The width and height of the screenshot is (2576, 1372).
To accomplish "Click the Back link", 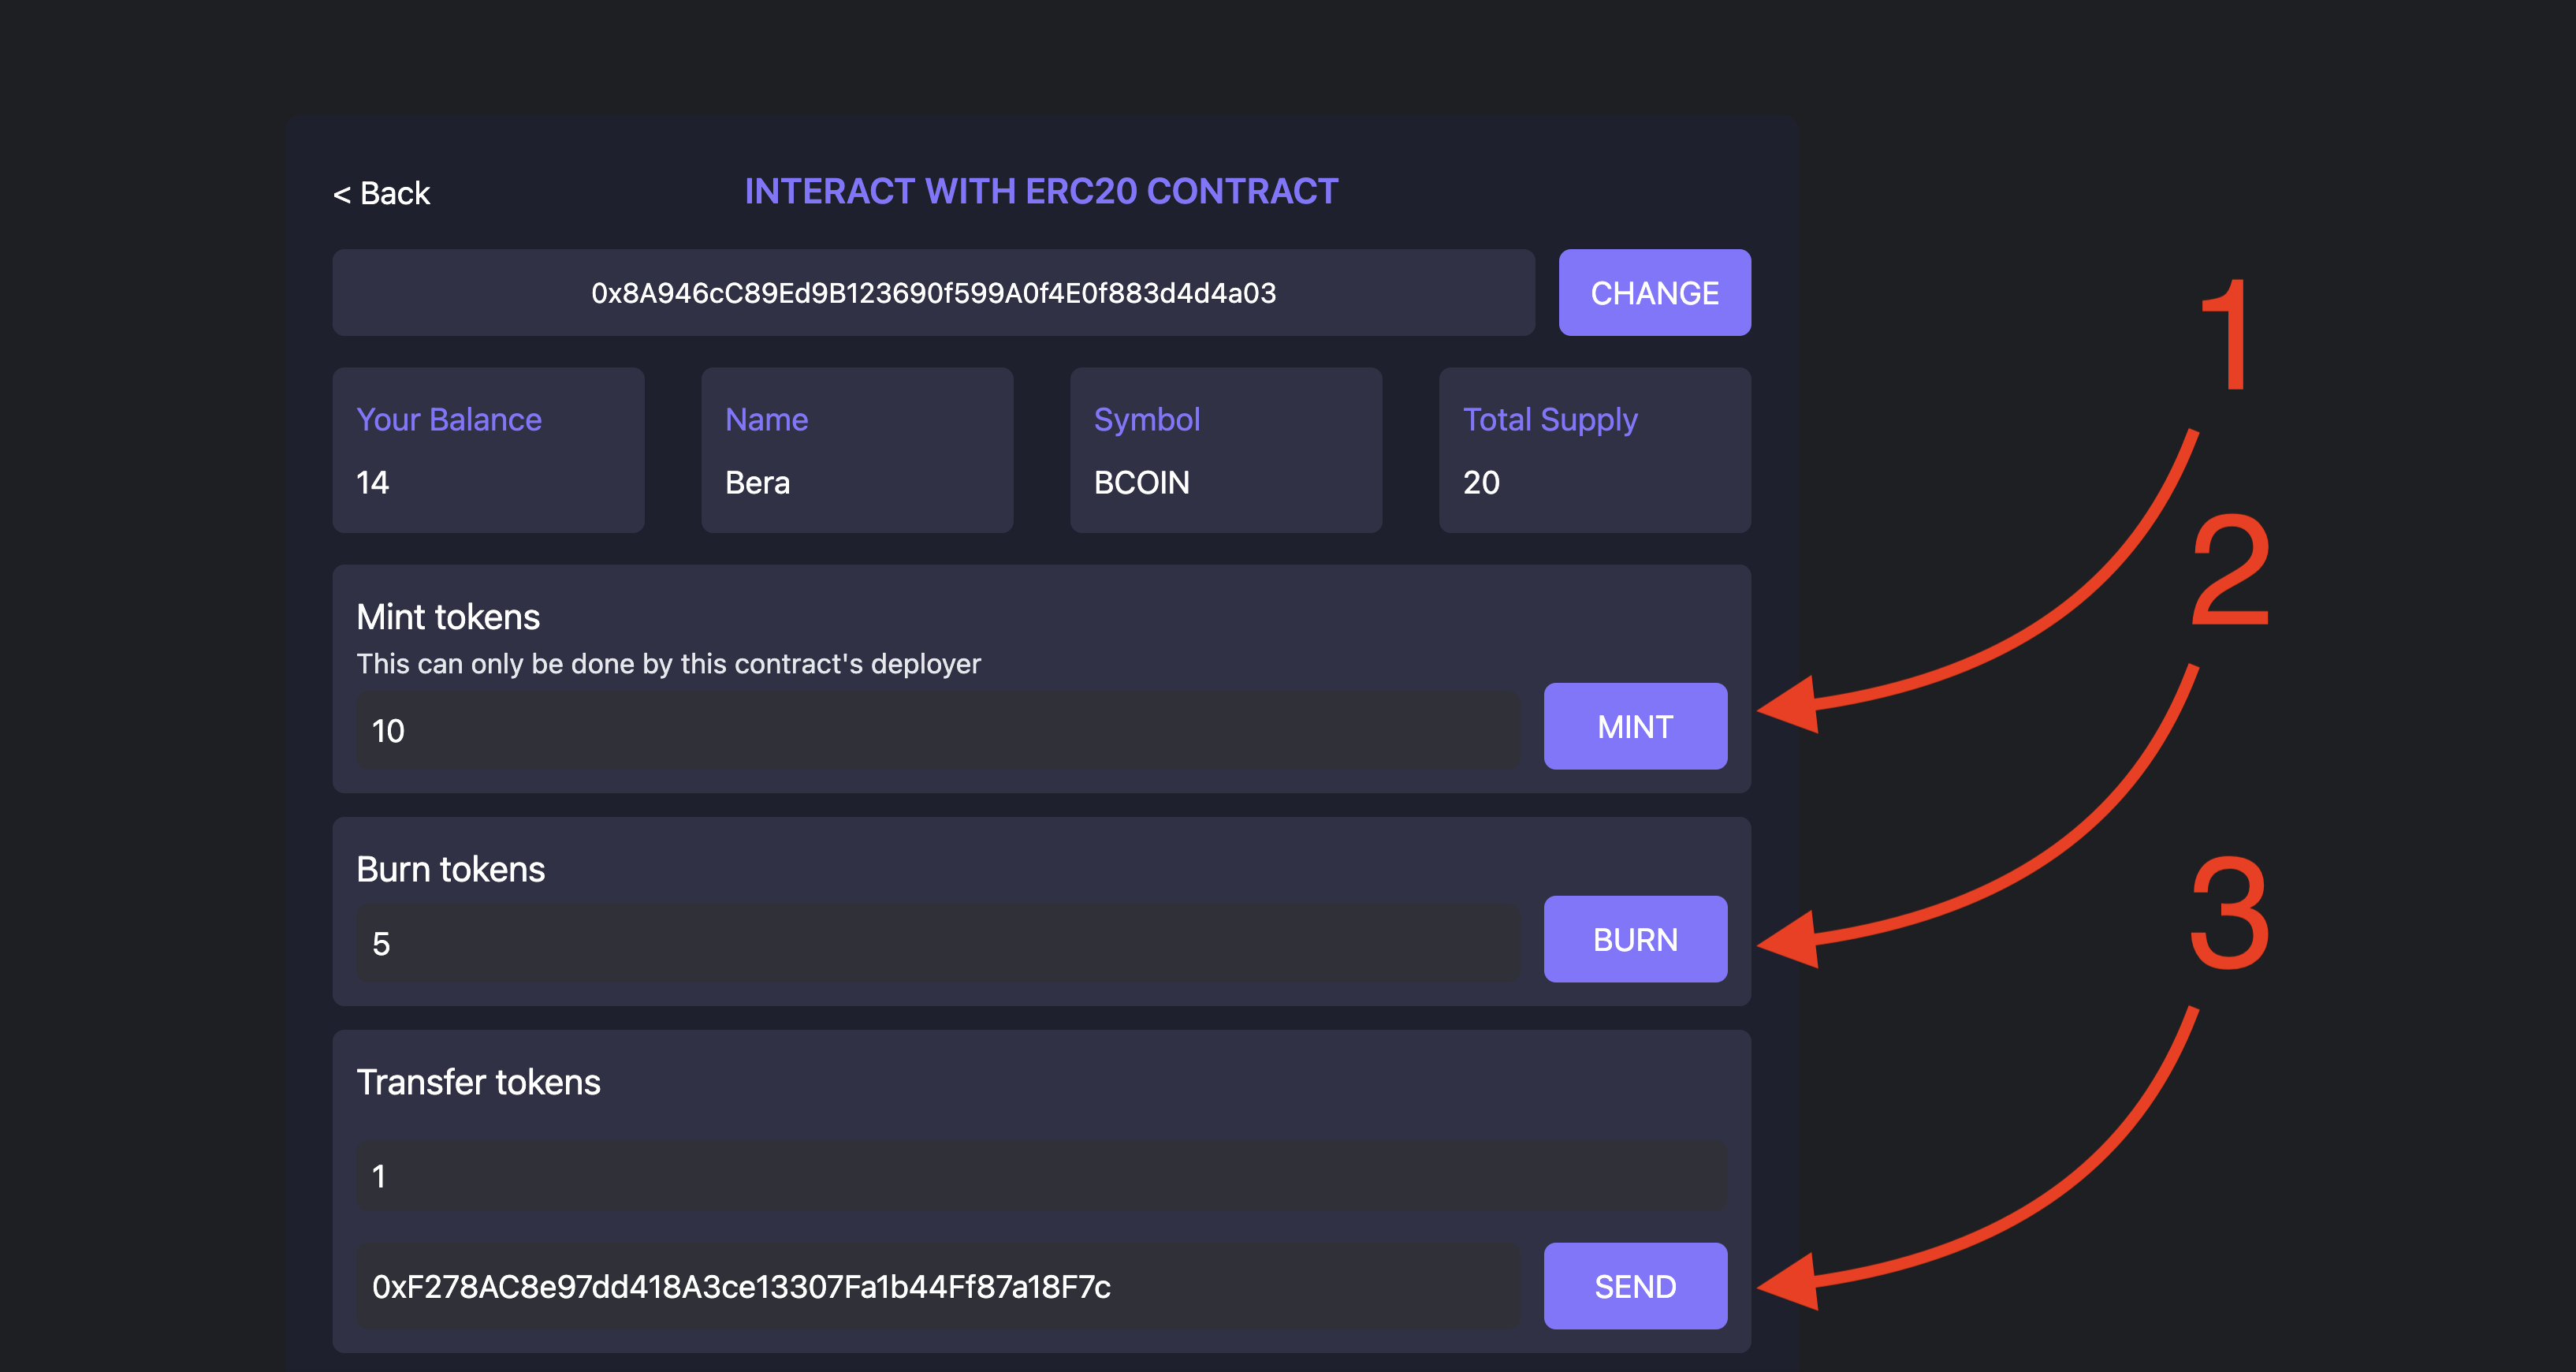I will [x=381, y=193].
